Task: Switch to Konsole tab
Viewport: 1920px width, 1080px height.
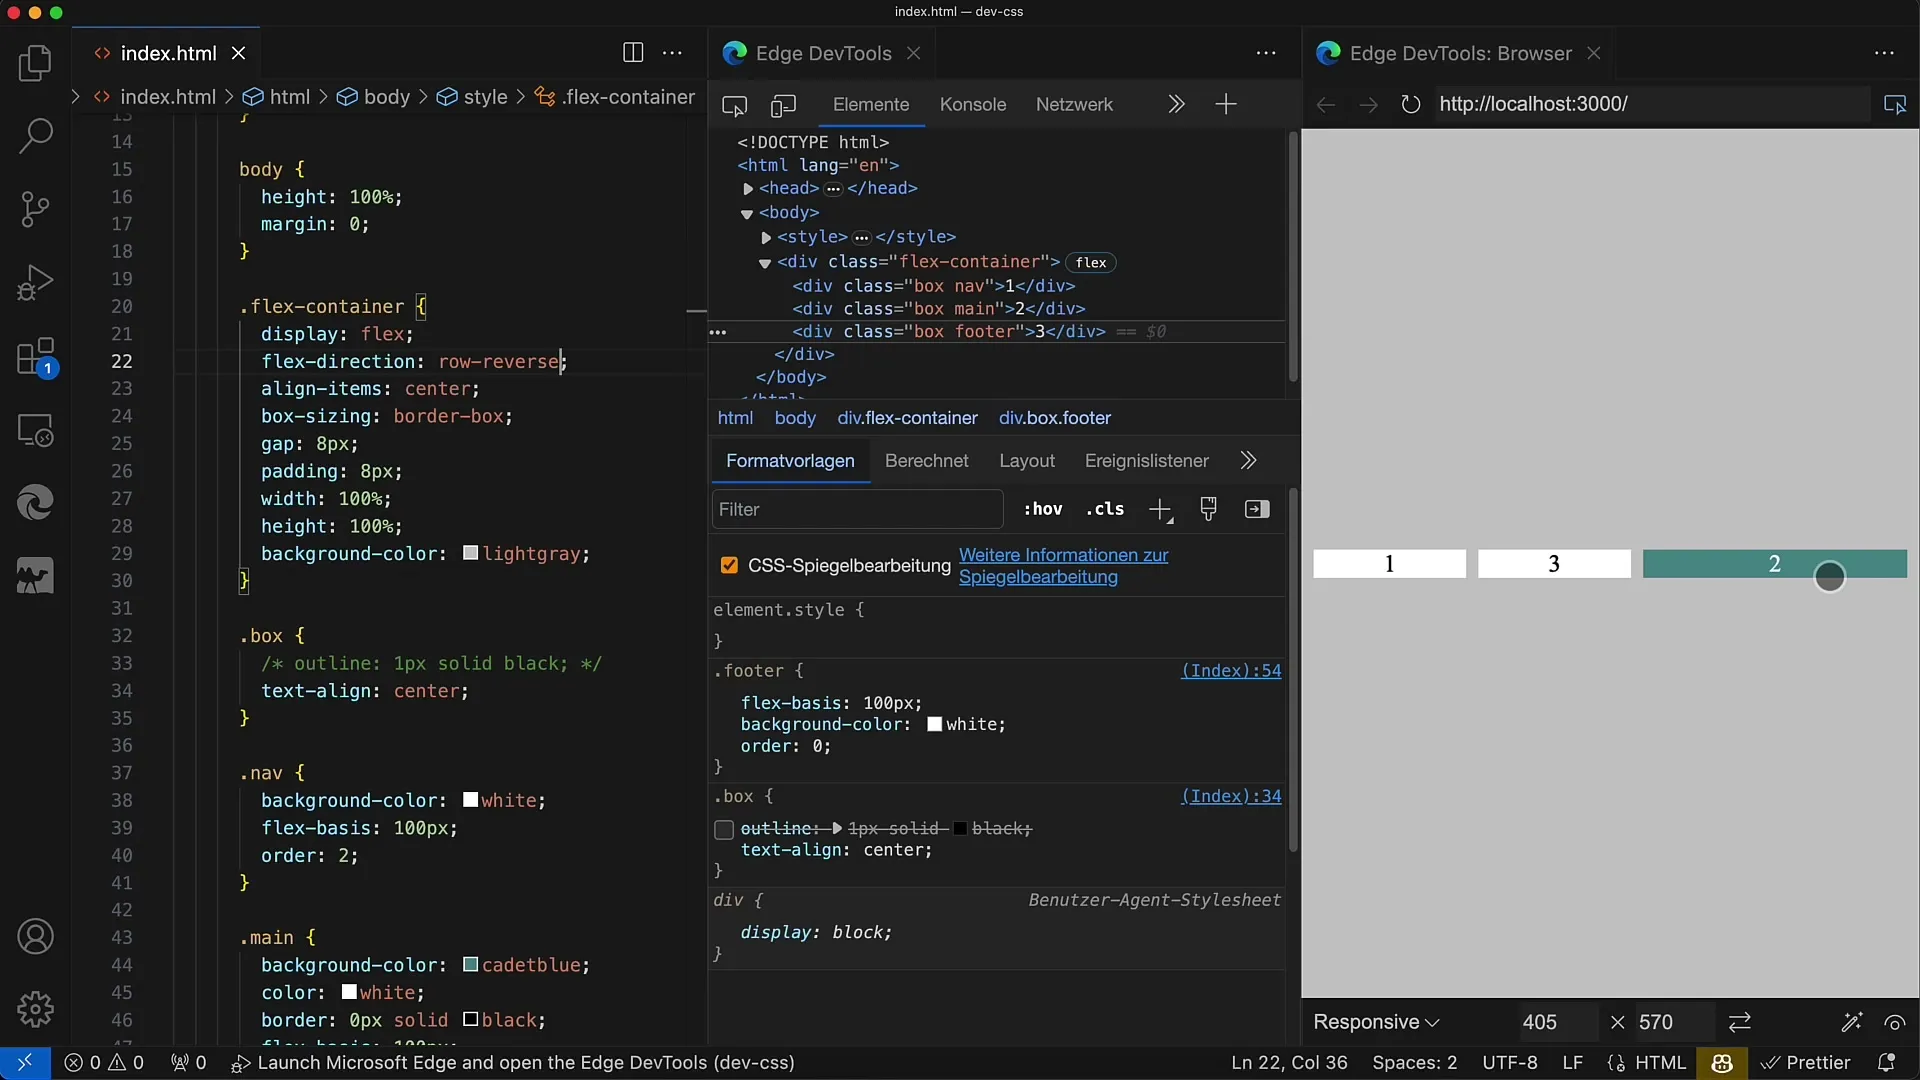Action: click(973, 105)
